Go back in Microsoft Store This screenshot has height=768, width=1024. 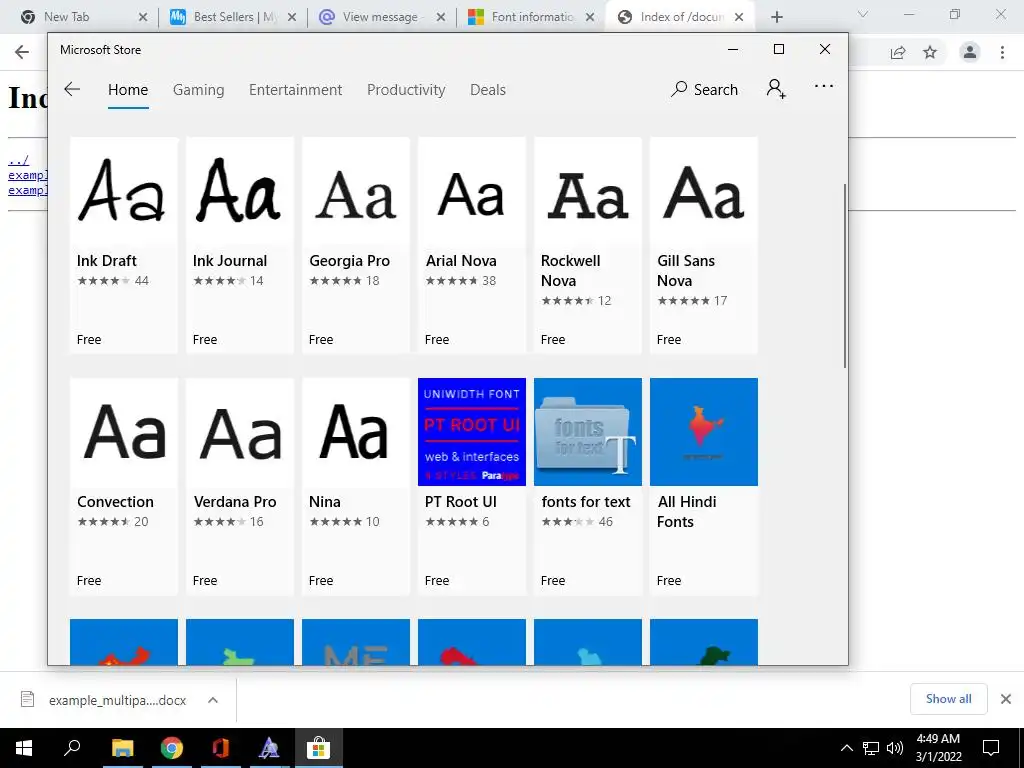(72, 89)
